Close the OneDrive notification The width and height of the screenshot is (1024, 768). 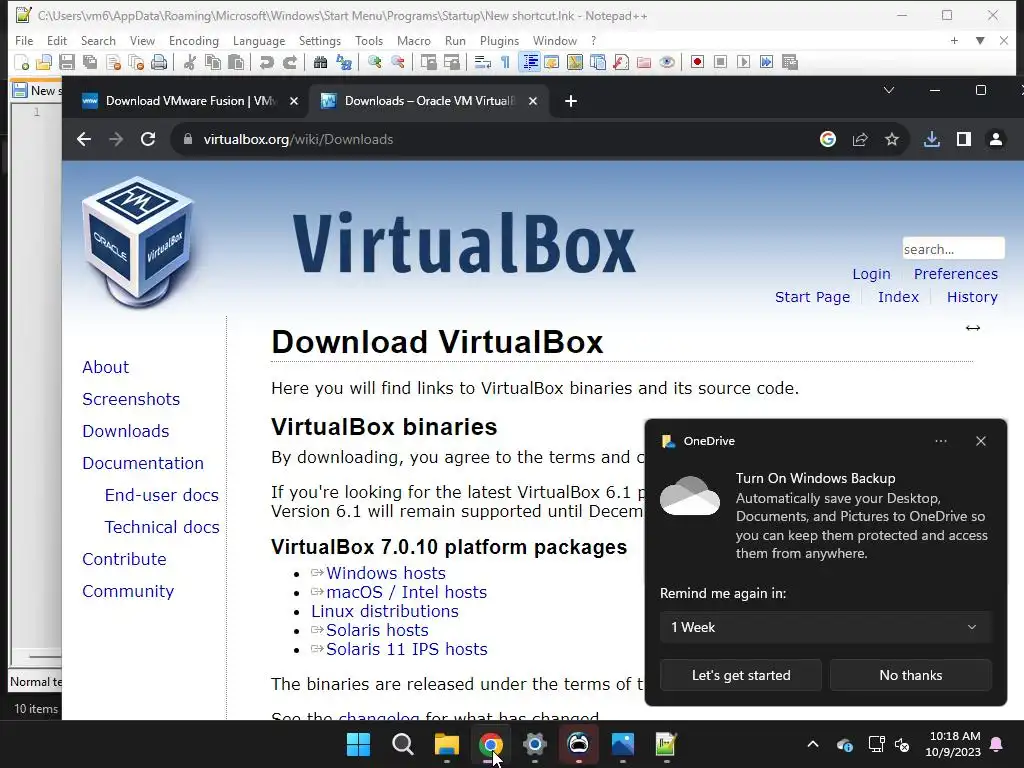(x=980, y=441)
